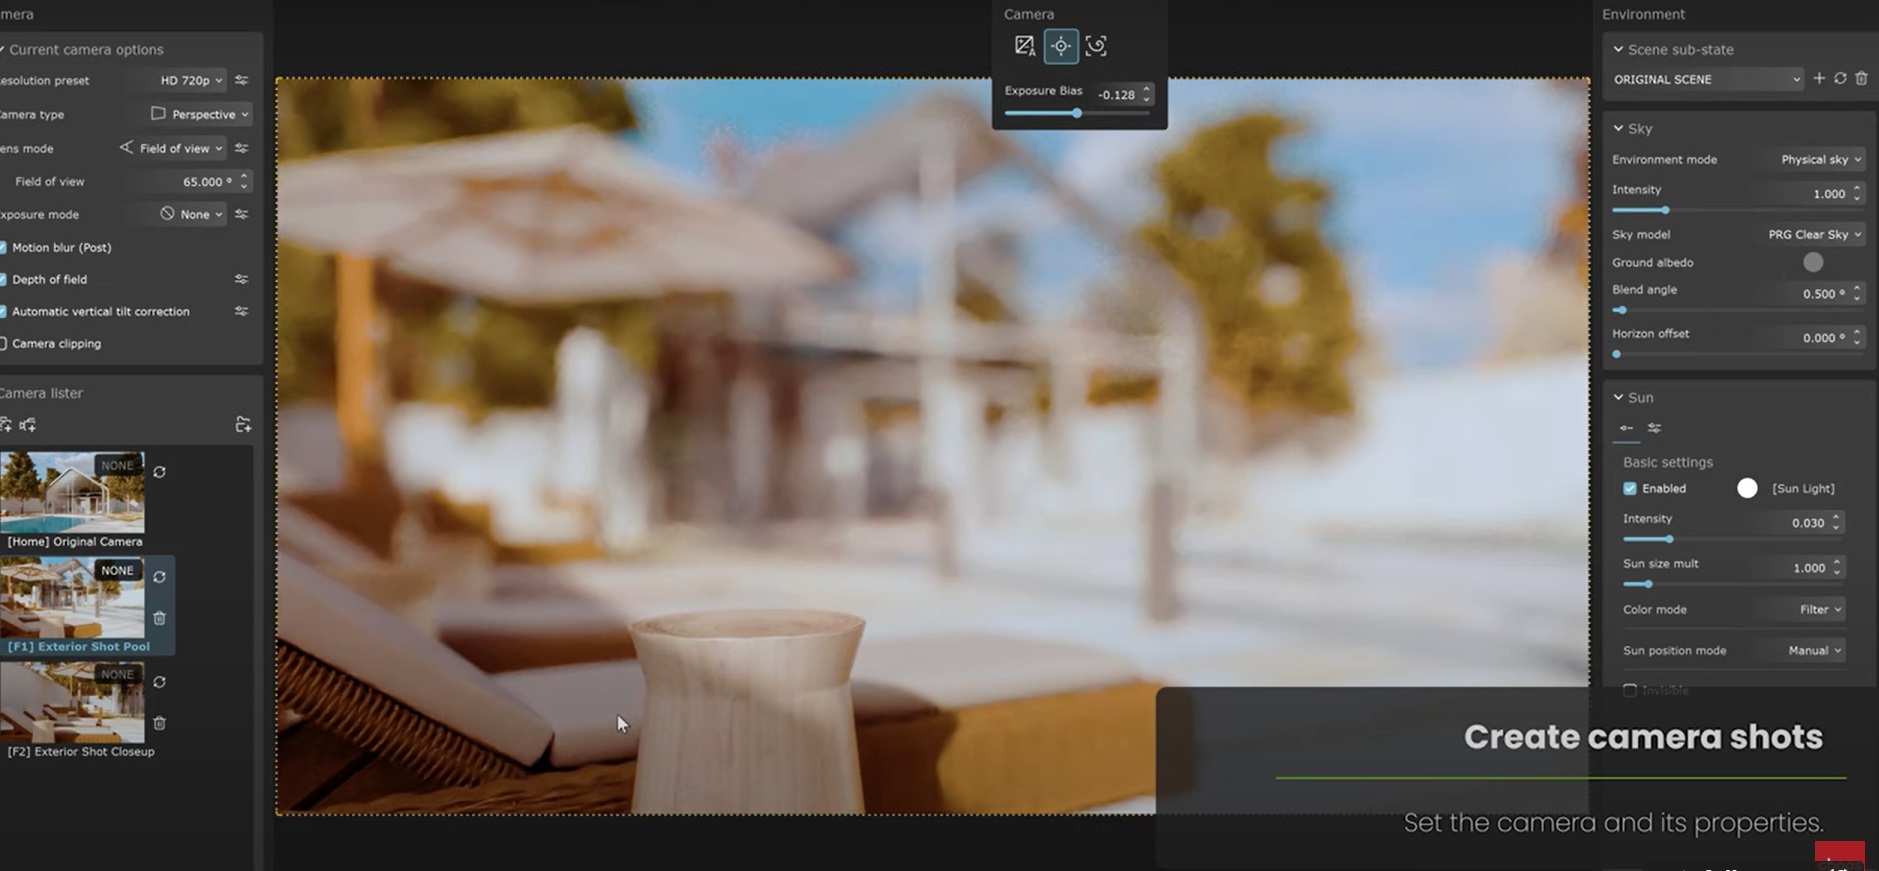Toggle the focus point picker tool

click(x=1061, y=46)
